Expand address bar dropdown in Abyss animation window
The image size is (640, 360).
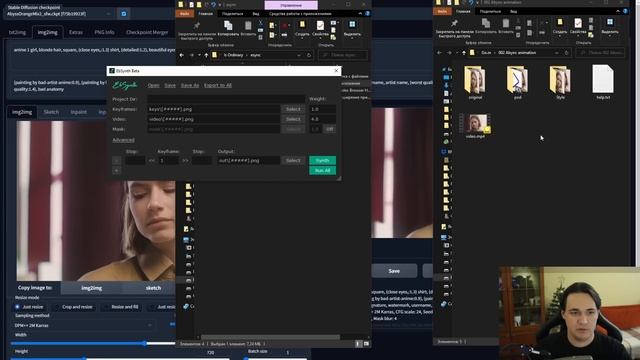point(557,53)
